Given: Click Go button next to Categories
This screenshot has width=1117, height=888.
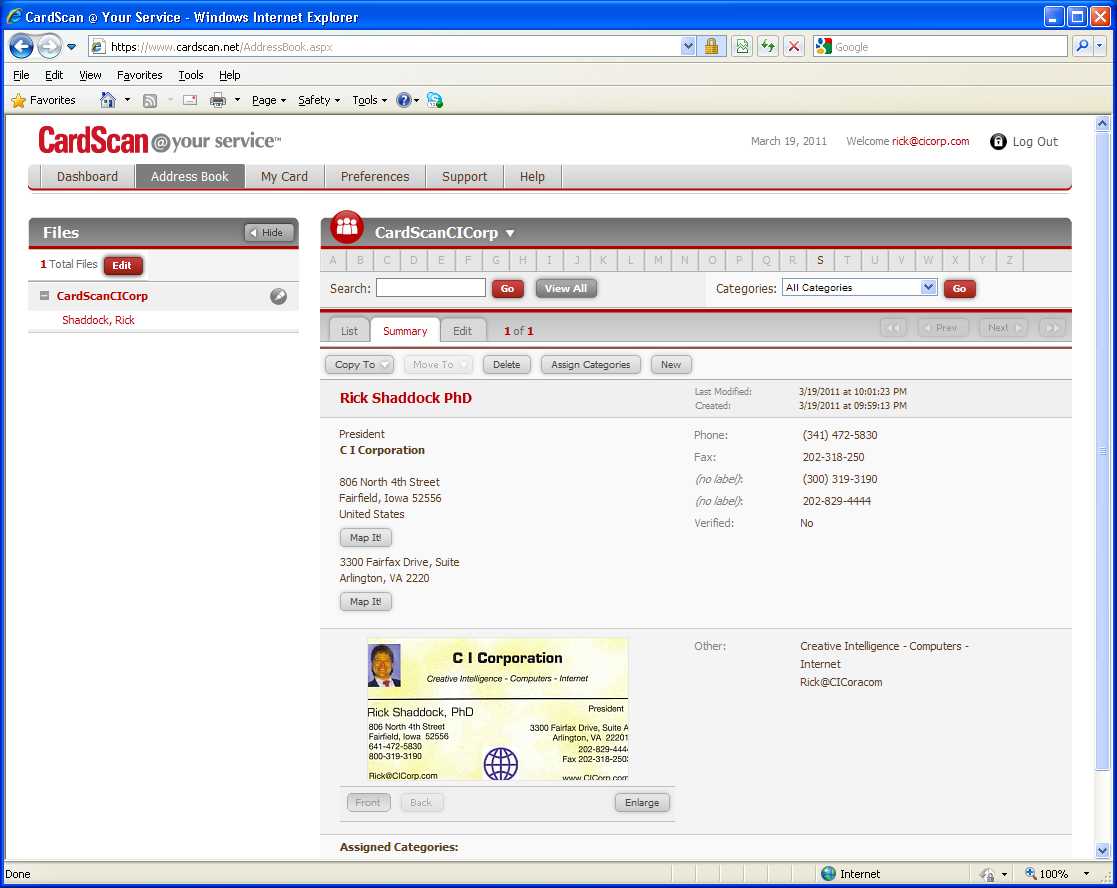Looking at the screenshot, I should point(960,288).
